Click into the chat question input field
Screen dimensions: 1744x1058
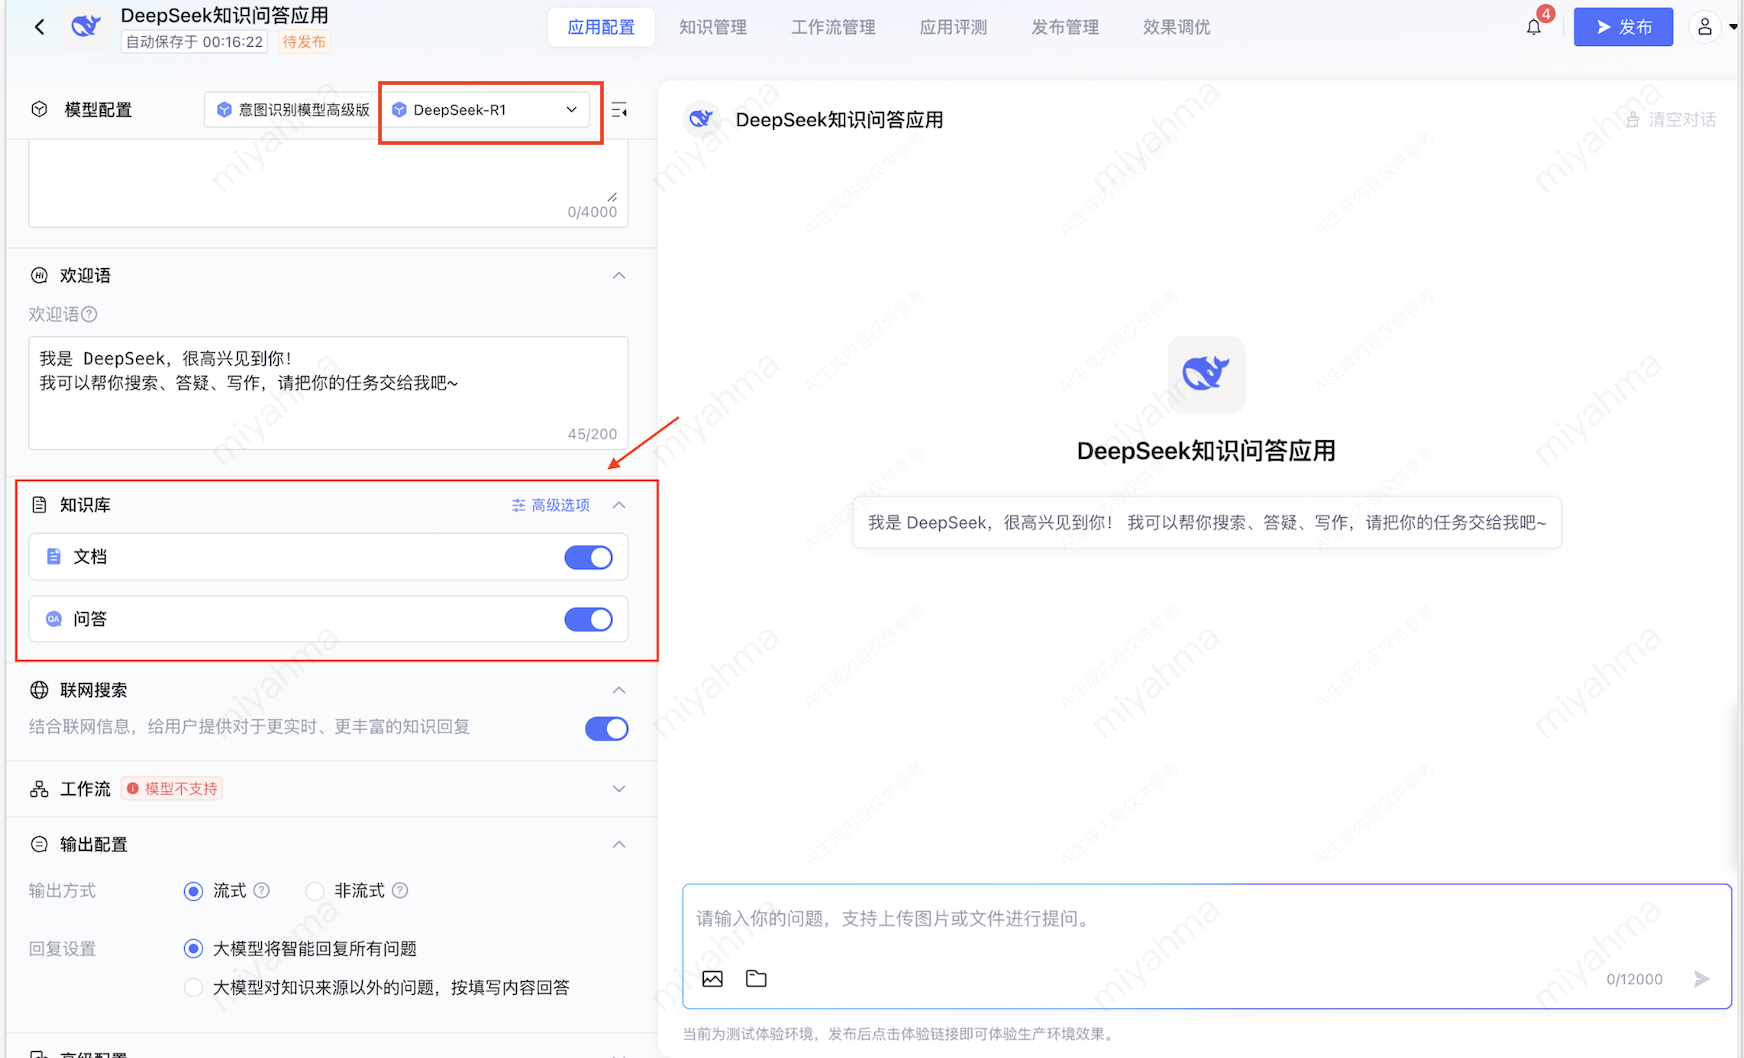point(1206,920)
